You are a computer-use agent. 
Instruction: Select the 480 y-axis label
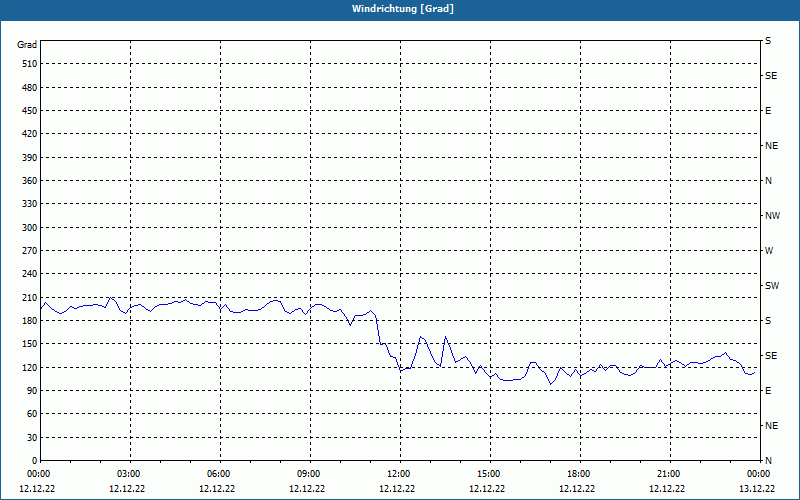click(29, 88)
